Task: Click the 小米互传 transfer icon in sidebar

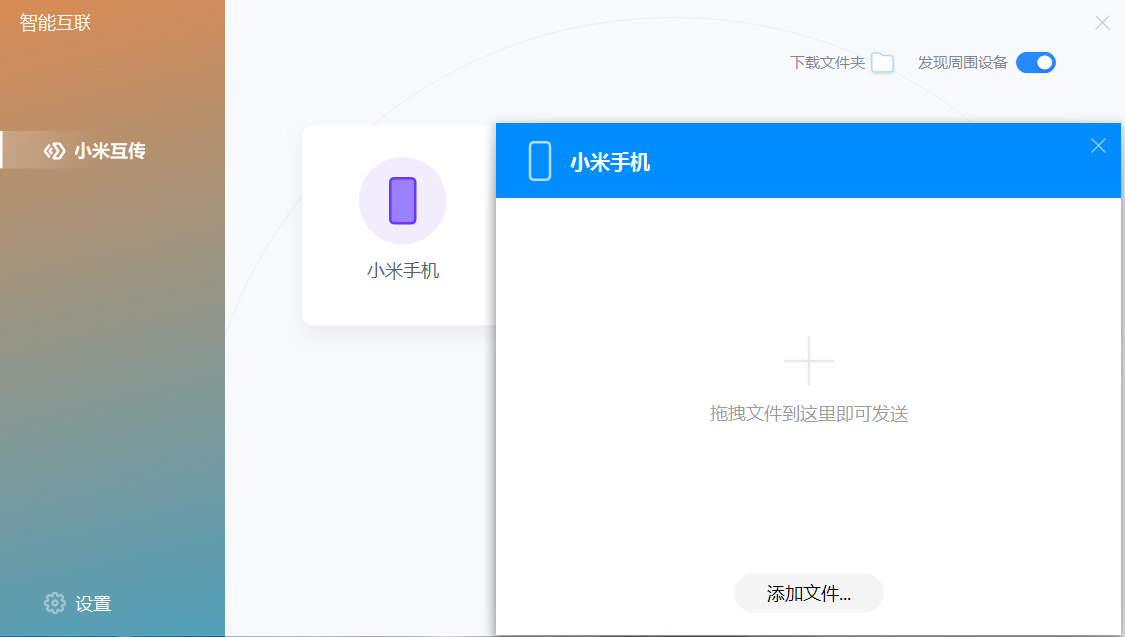Action: 54,151
